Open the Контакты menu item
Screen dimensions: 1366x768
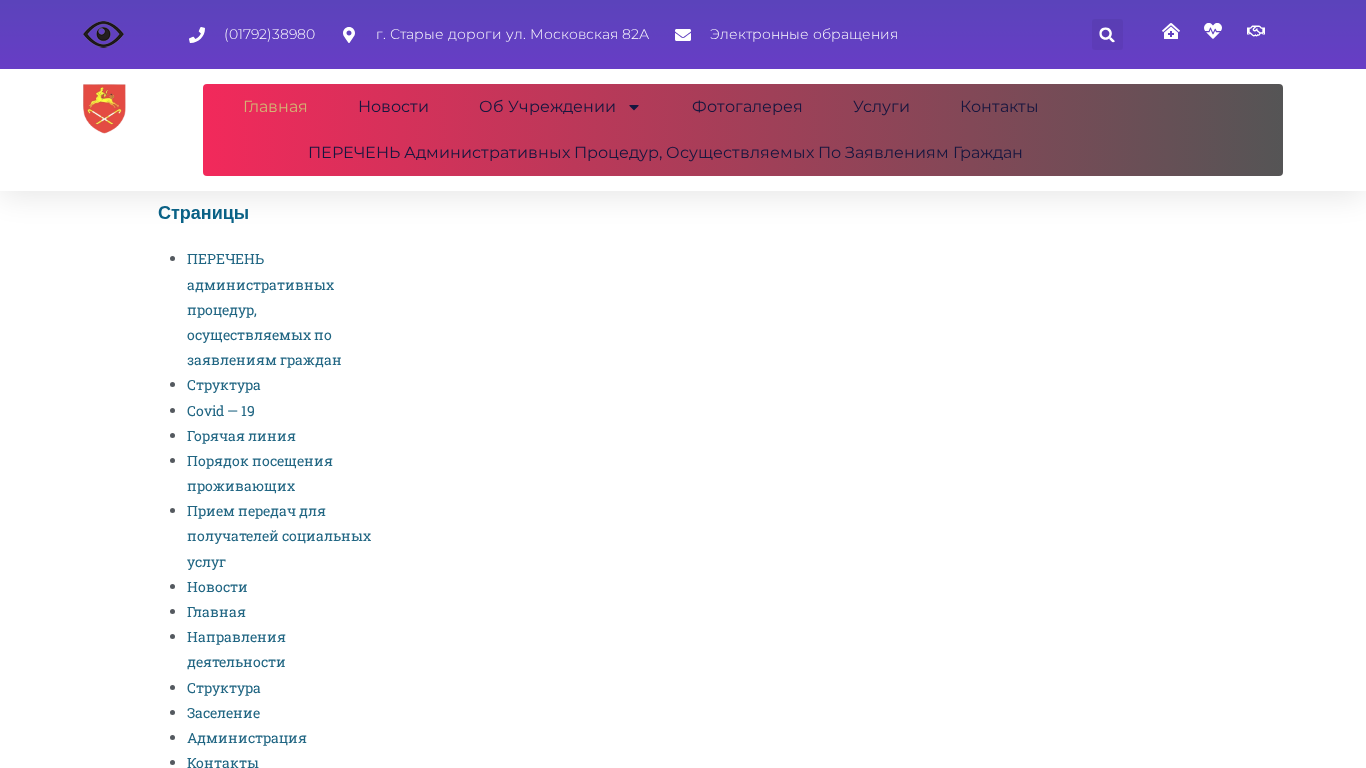point(999,107)
